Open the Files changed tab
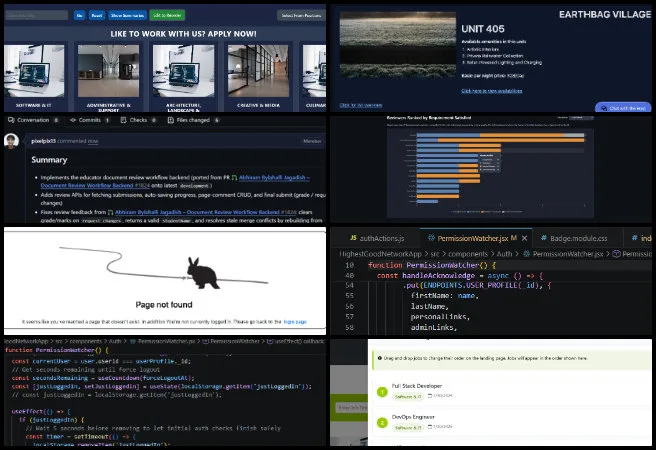Image resolution: width=656 pixels, height=450 pixels. point(193,120)
